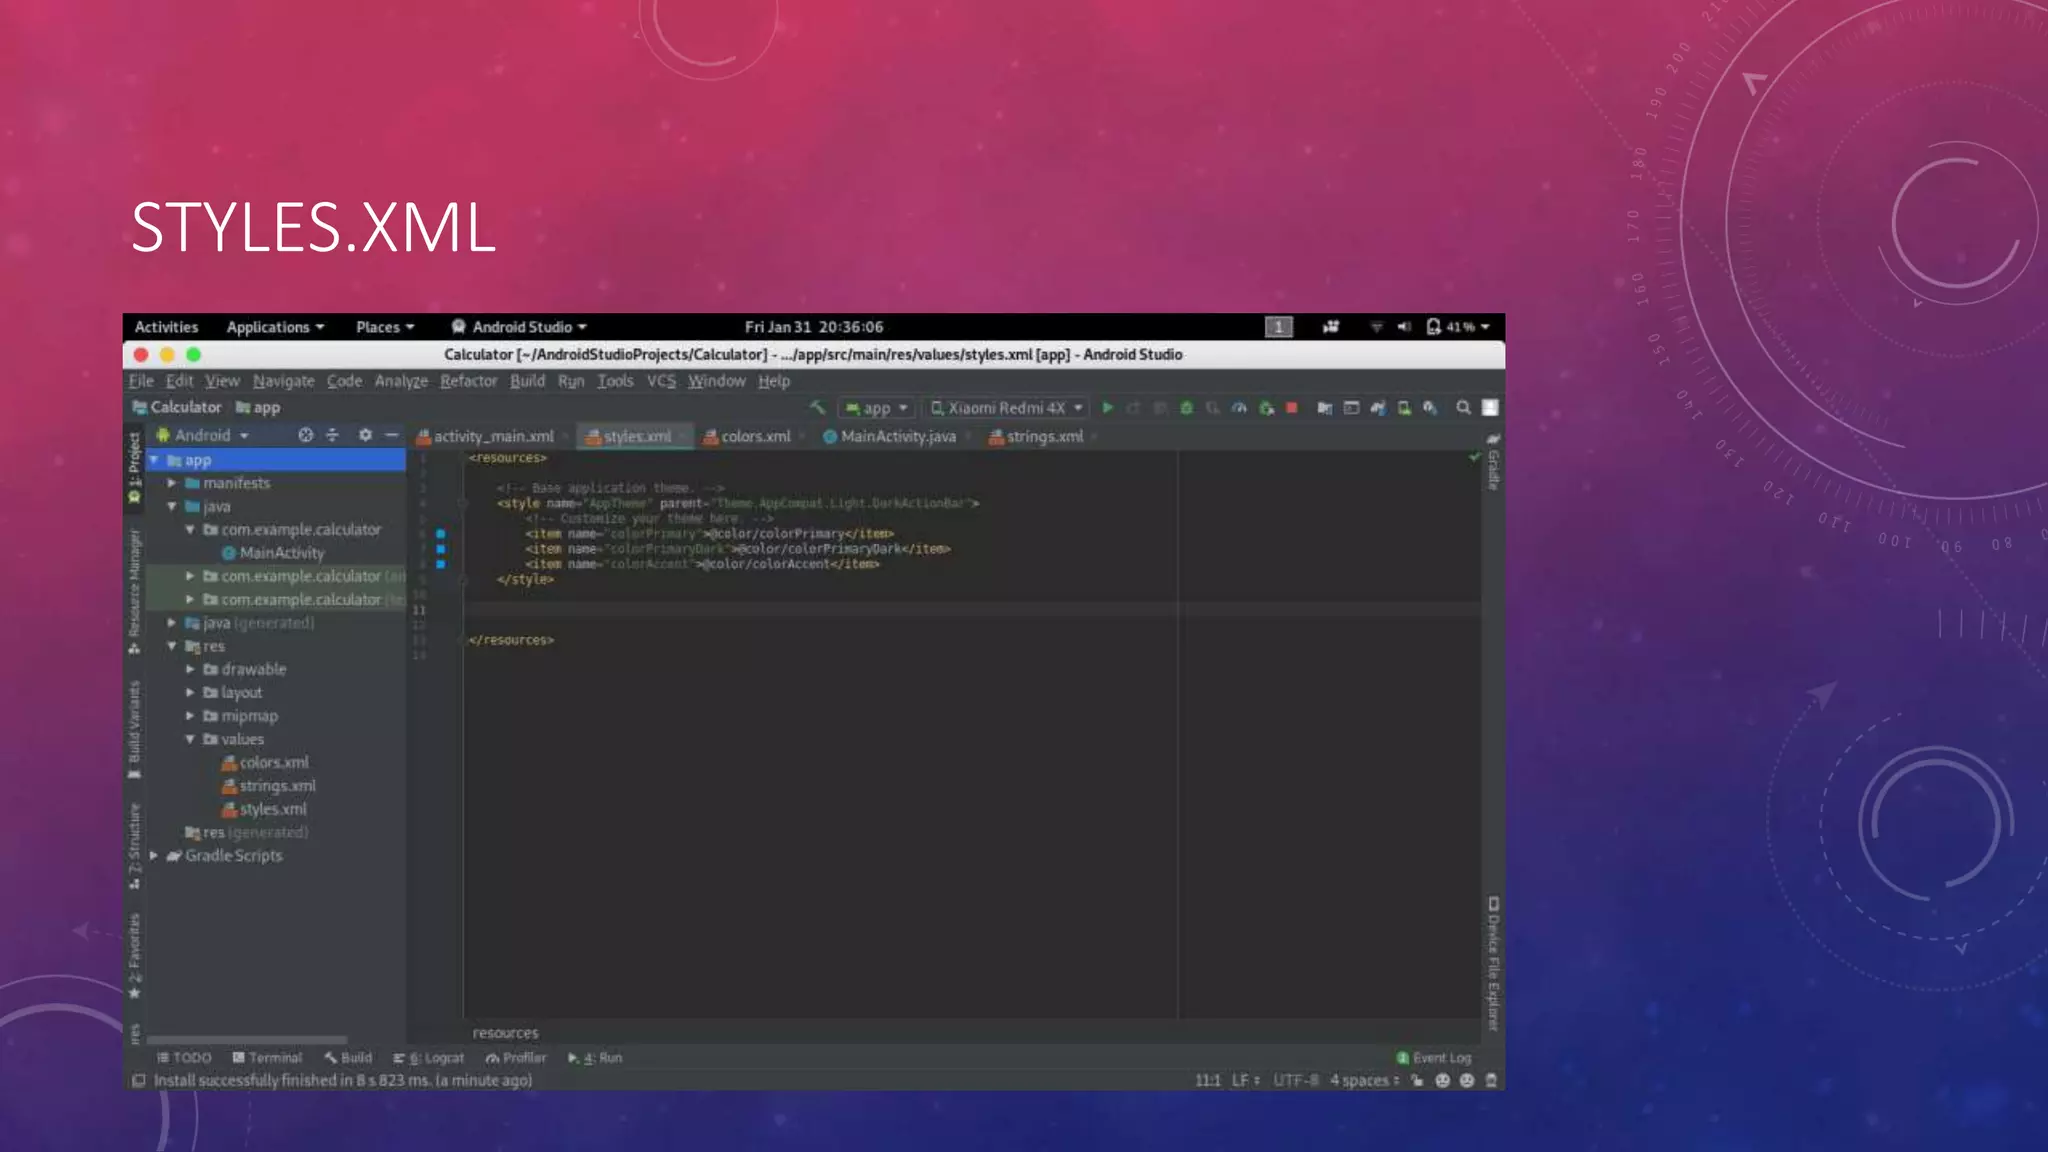Open the Profiler gauge toolbar icon
2048x1152 pixels.
tap(1239, 408)
